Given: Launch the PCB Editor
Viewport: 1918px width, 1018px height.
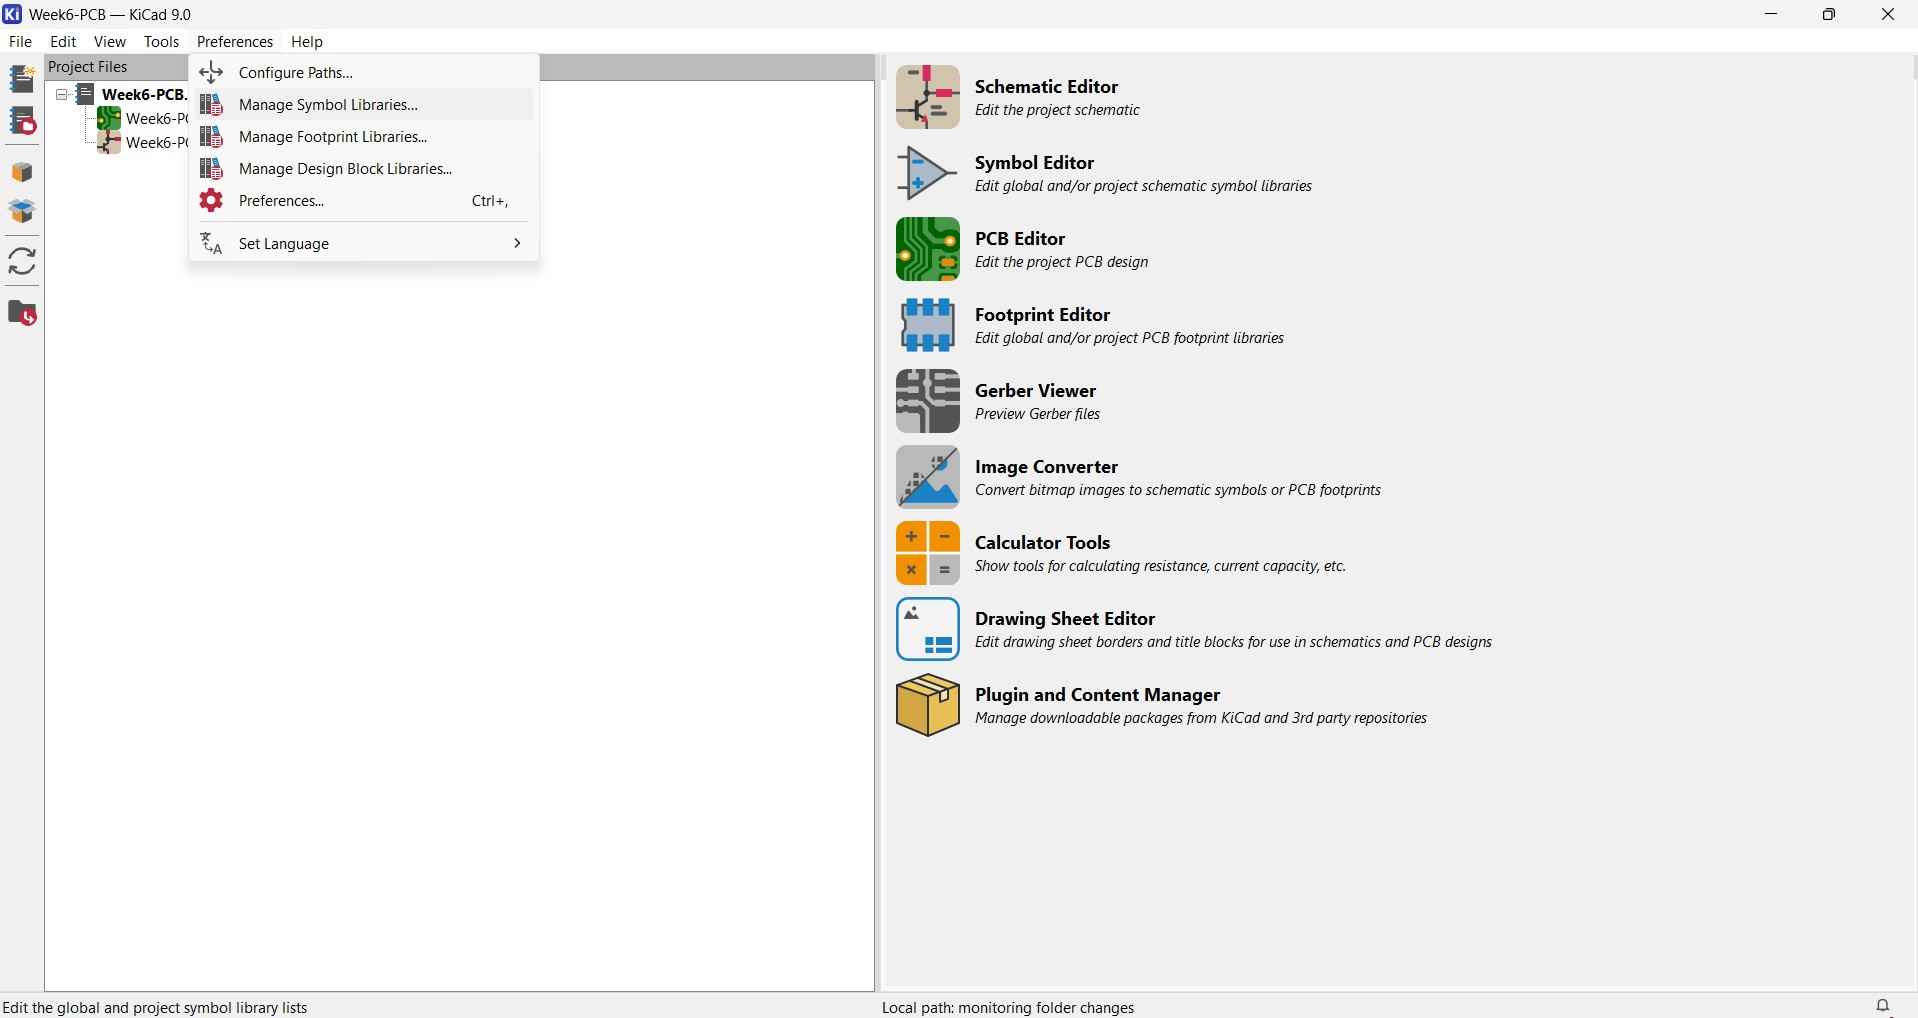Looking at the screenshot, I should click(x=1020, y=248).
